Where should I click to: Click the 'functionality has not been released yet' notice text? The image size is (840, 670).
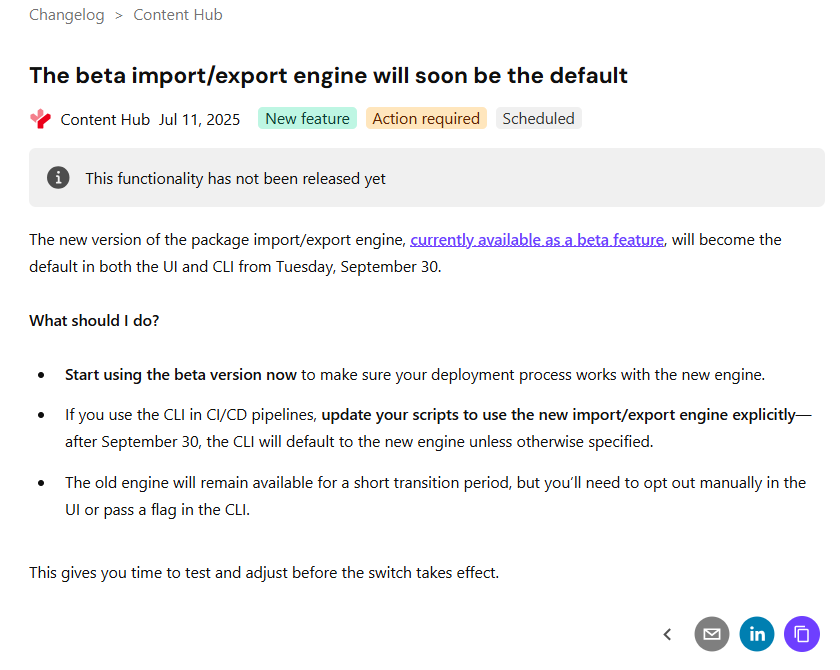point(235,178)
